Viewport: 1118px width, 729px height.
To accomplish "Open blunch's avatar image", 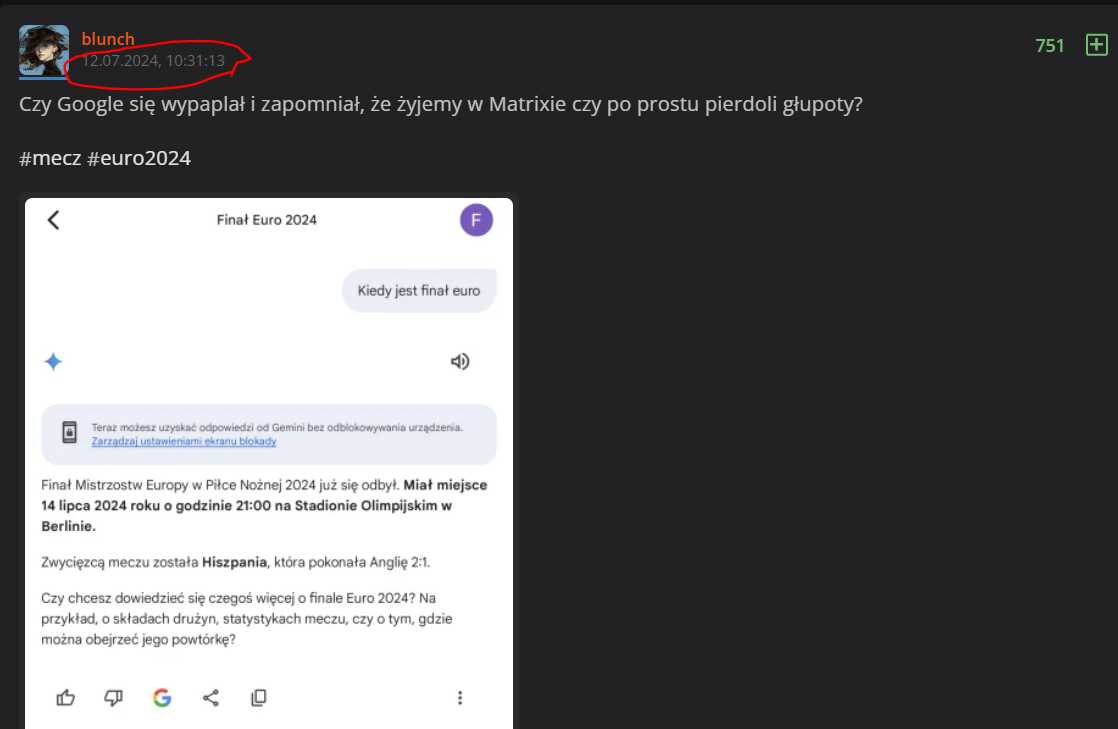I will click(44, 51).
